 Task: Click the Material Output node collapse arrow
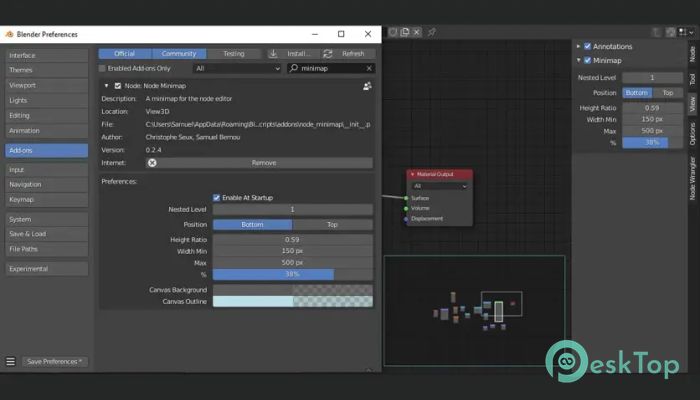(x=412, y=174)
